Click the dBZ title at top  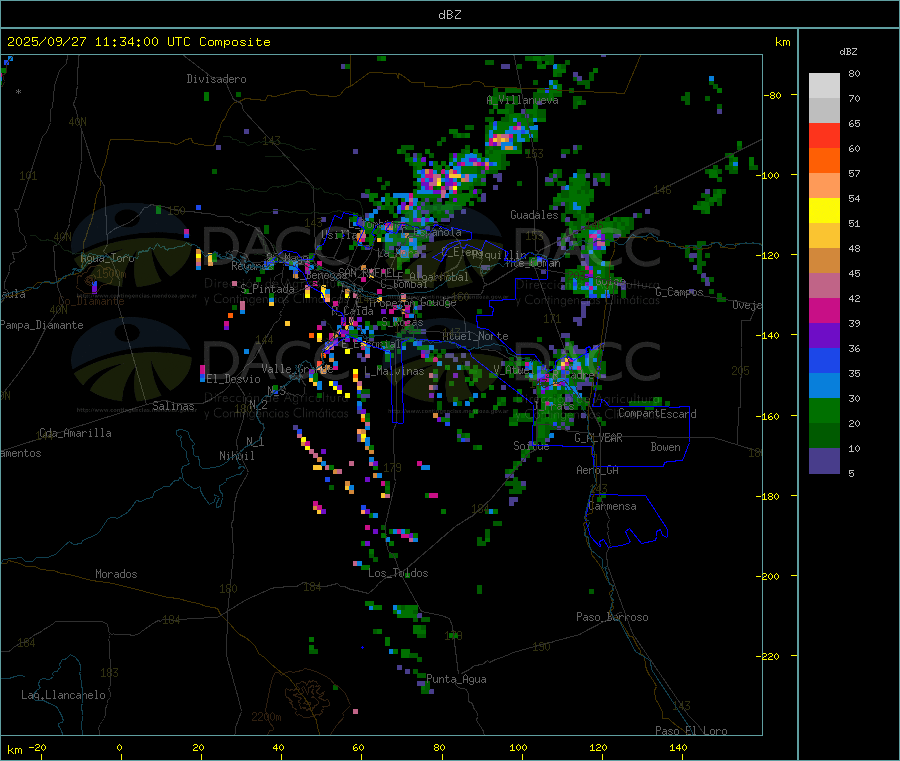[x=449, y=14]
